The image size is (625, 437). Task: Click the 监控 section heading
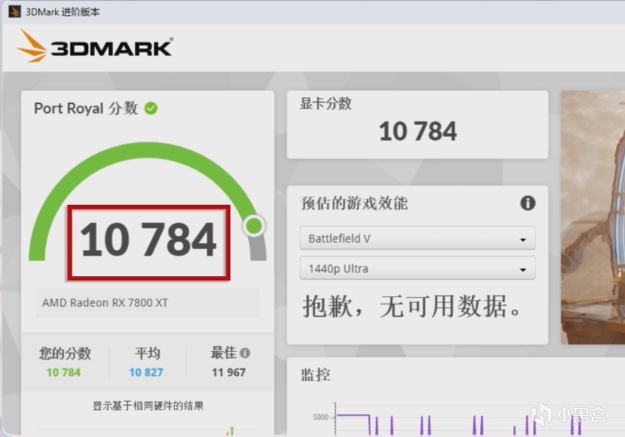click(x=316, y=375)
